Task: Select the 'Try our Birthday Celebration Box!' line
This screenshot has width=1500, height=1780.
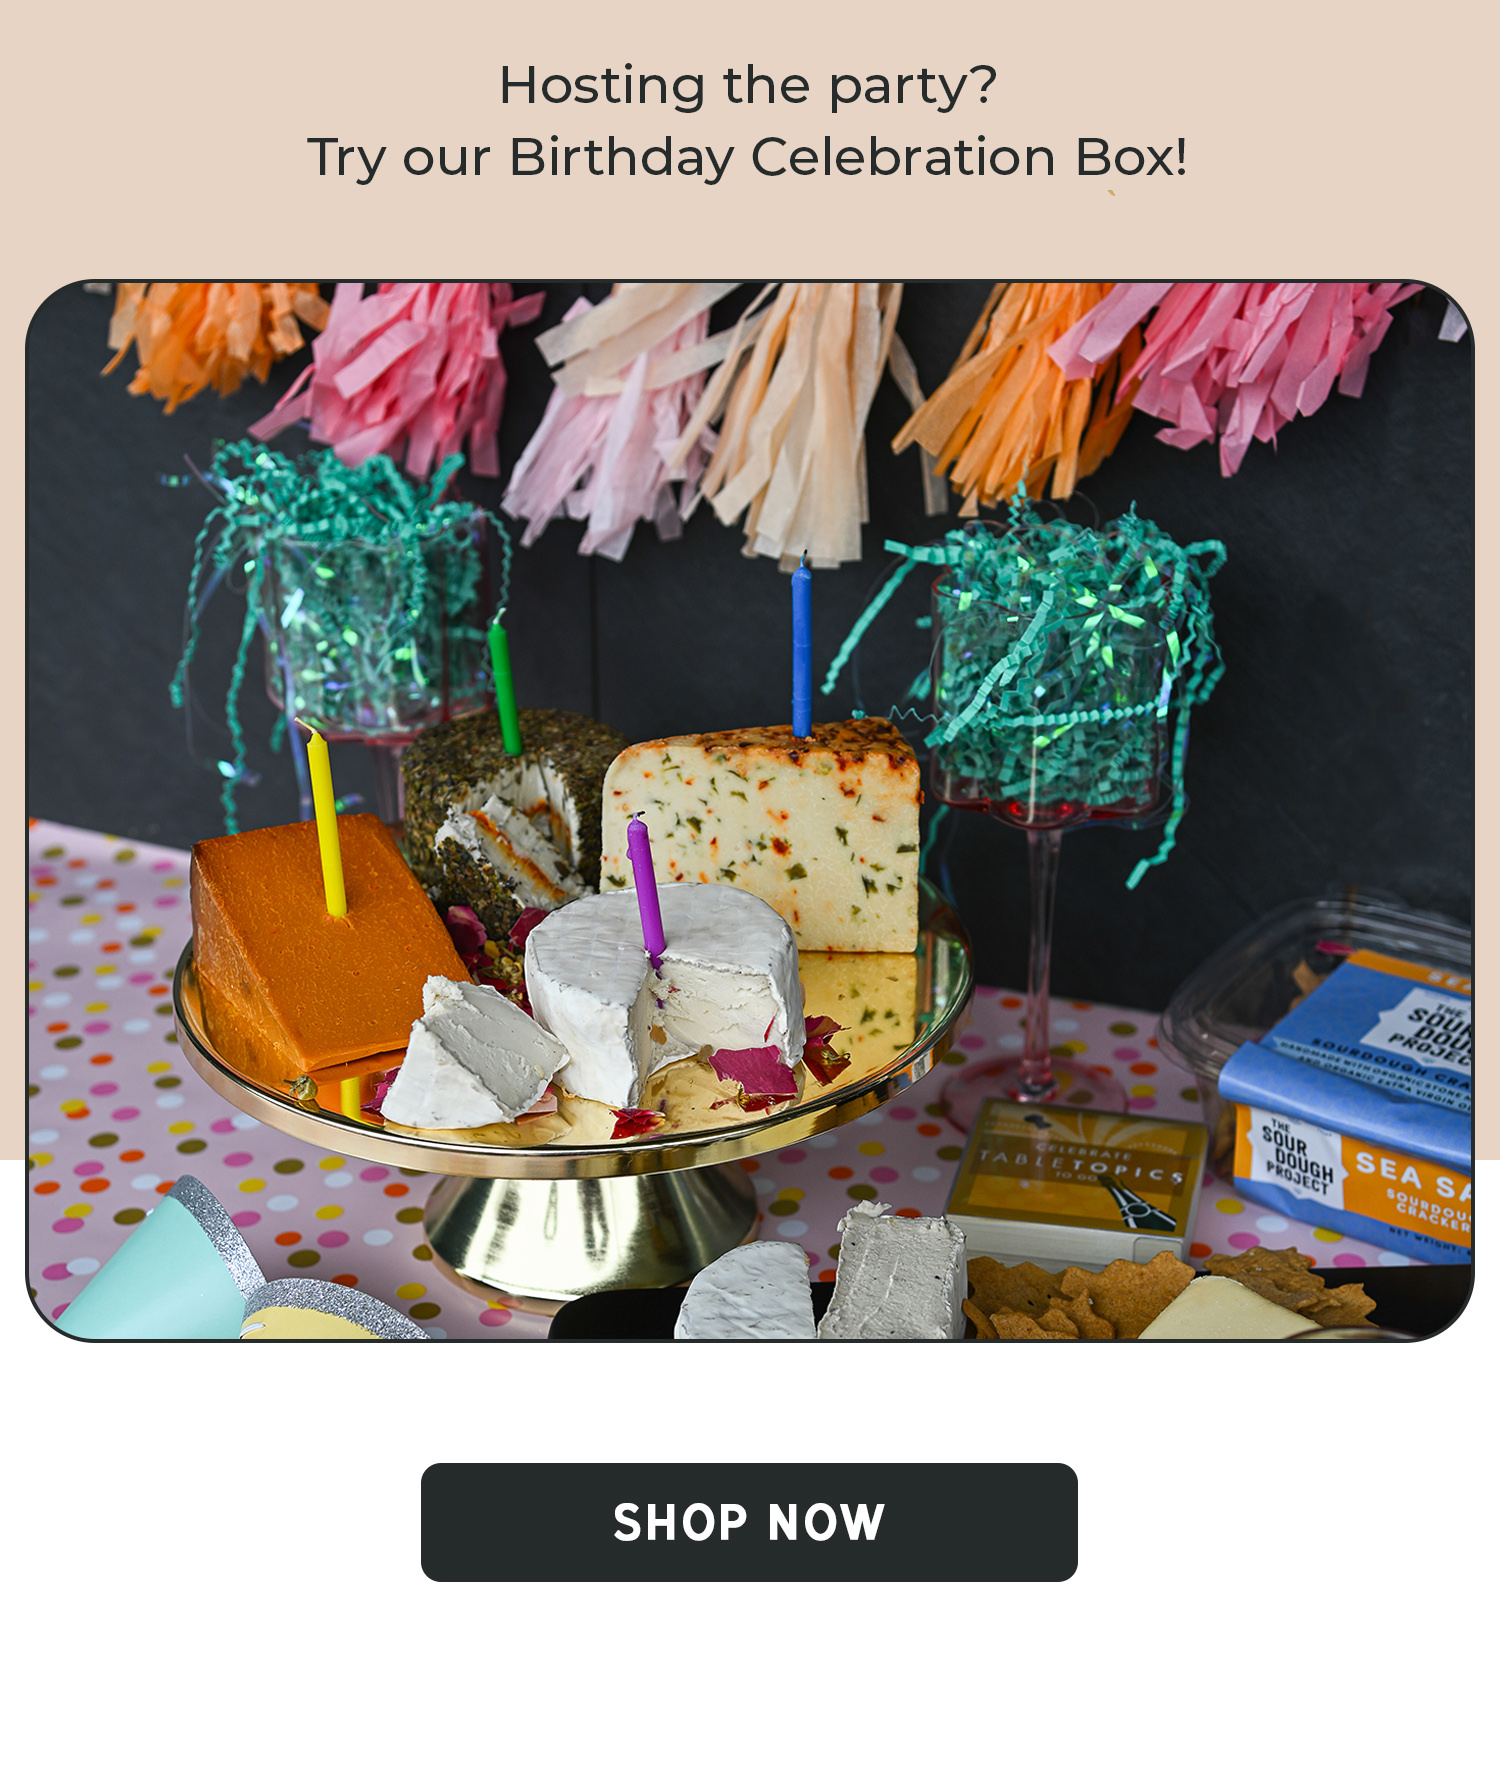Action: tap(748, 158)
